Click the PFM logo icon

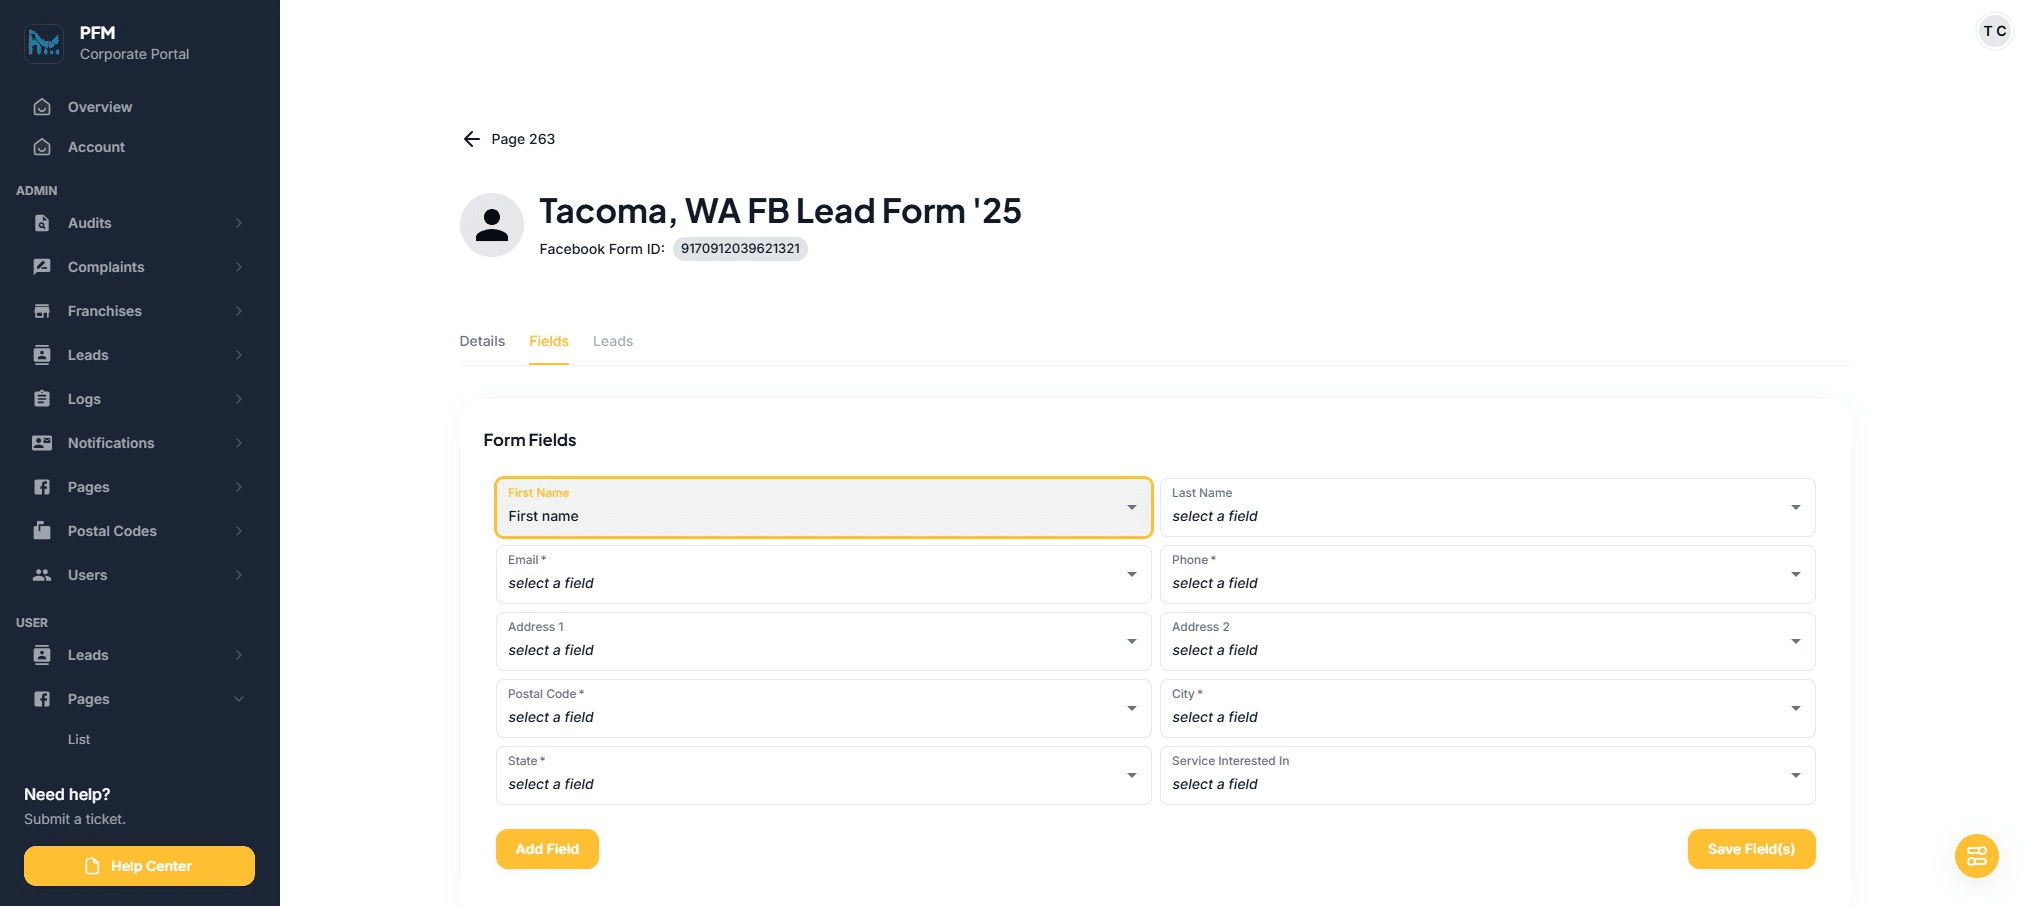point(44,43)
